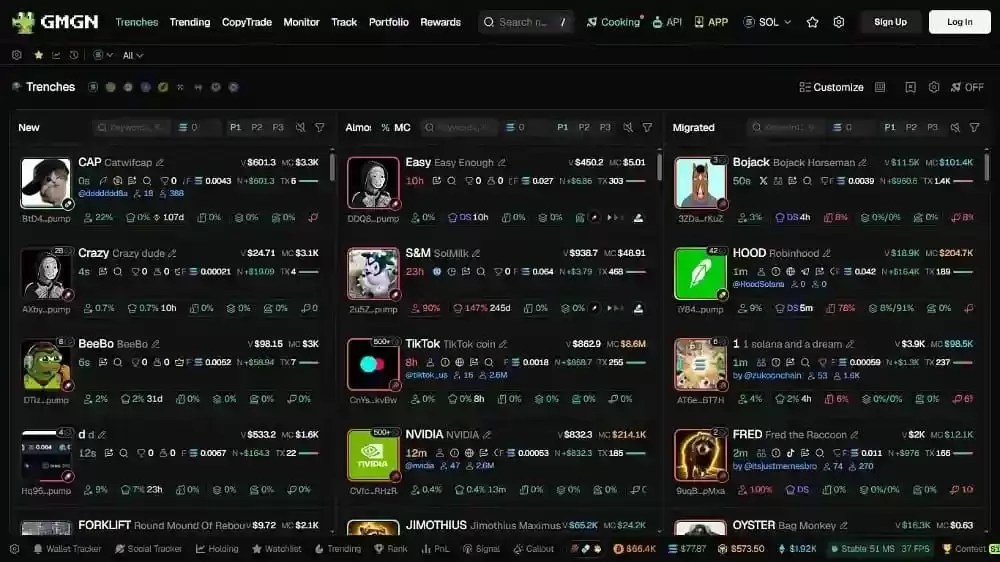The width and height of the screenshot is (1000, 562).
Task: Switch Almost bonded sorting to MC
Action: tap(402, 127)
